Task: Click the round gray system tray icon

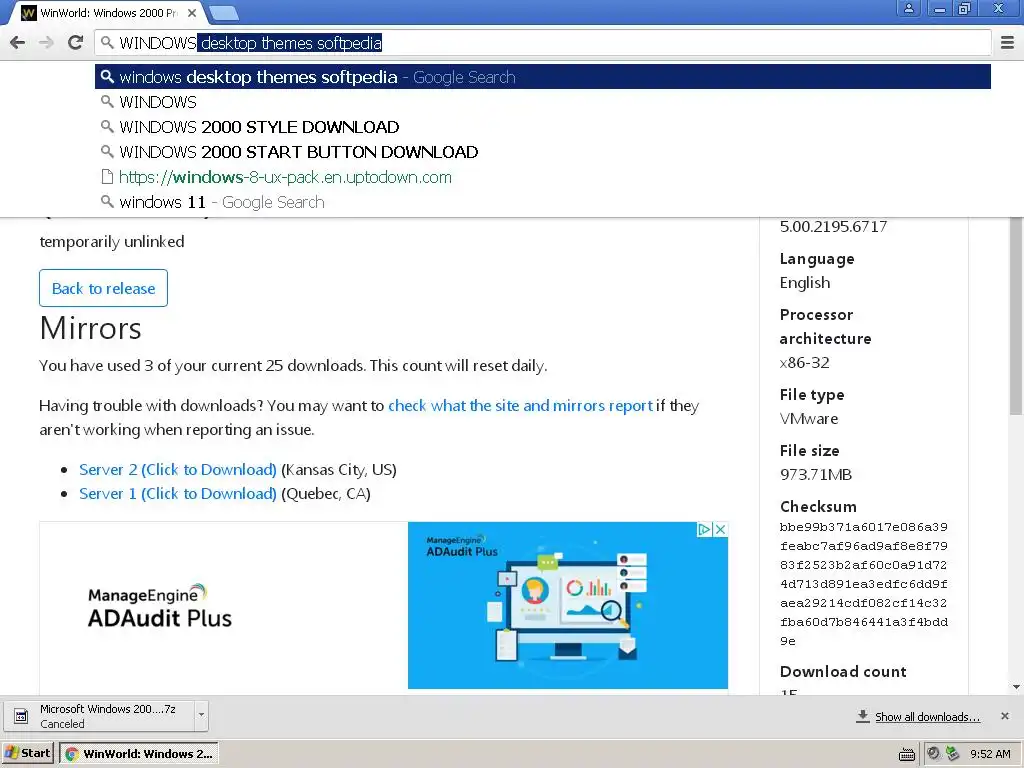Action: coord(933,754)
